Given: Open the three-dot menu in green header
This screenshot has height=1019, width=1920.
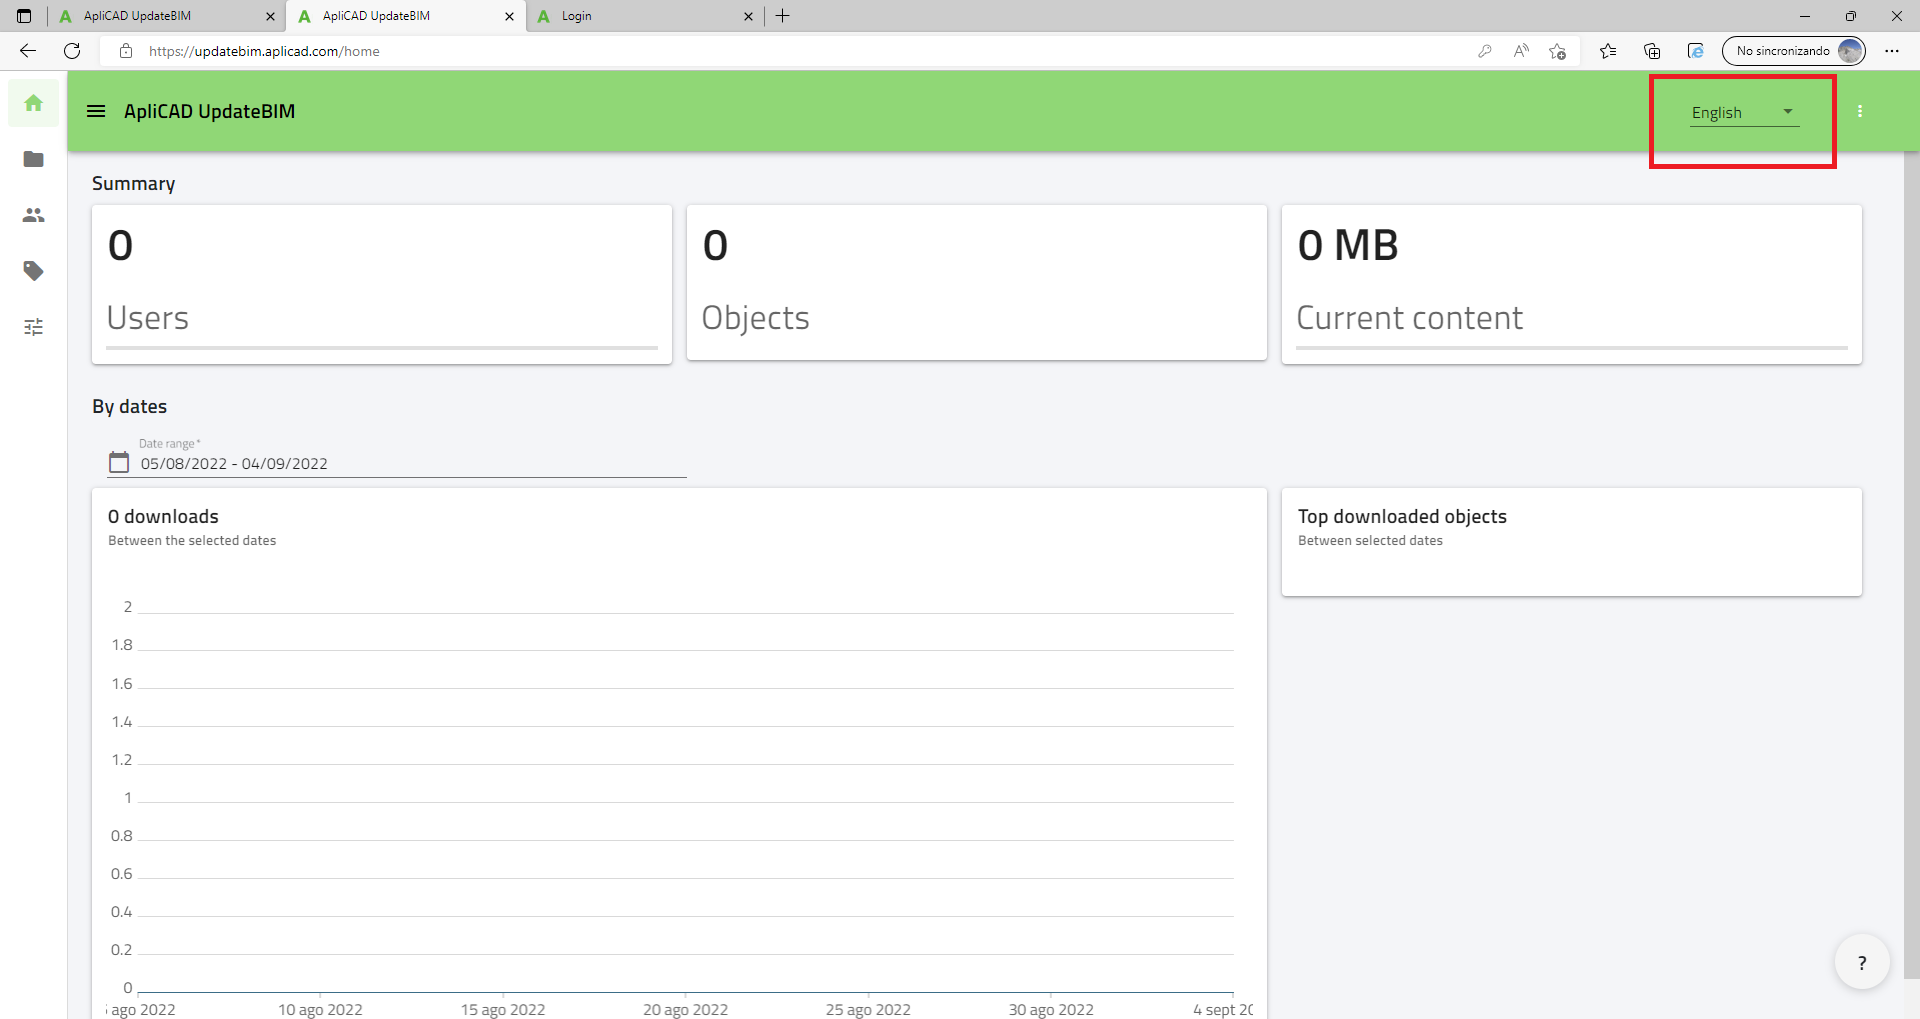Looking at the screenshot, I should point(1861,111).
